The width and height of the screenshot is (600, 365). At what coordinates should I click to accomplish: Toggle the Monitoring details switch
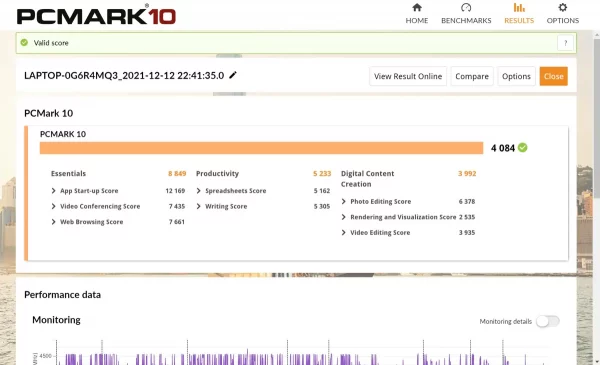pyautogui.click(x=548, y=321)
